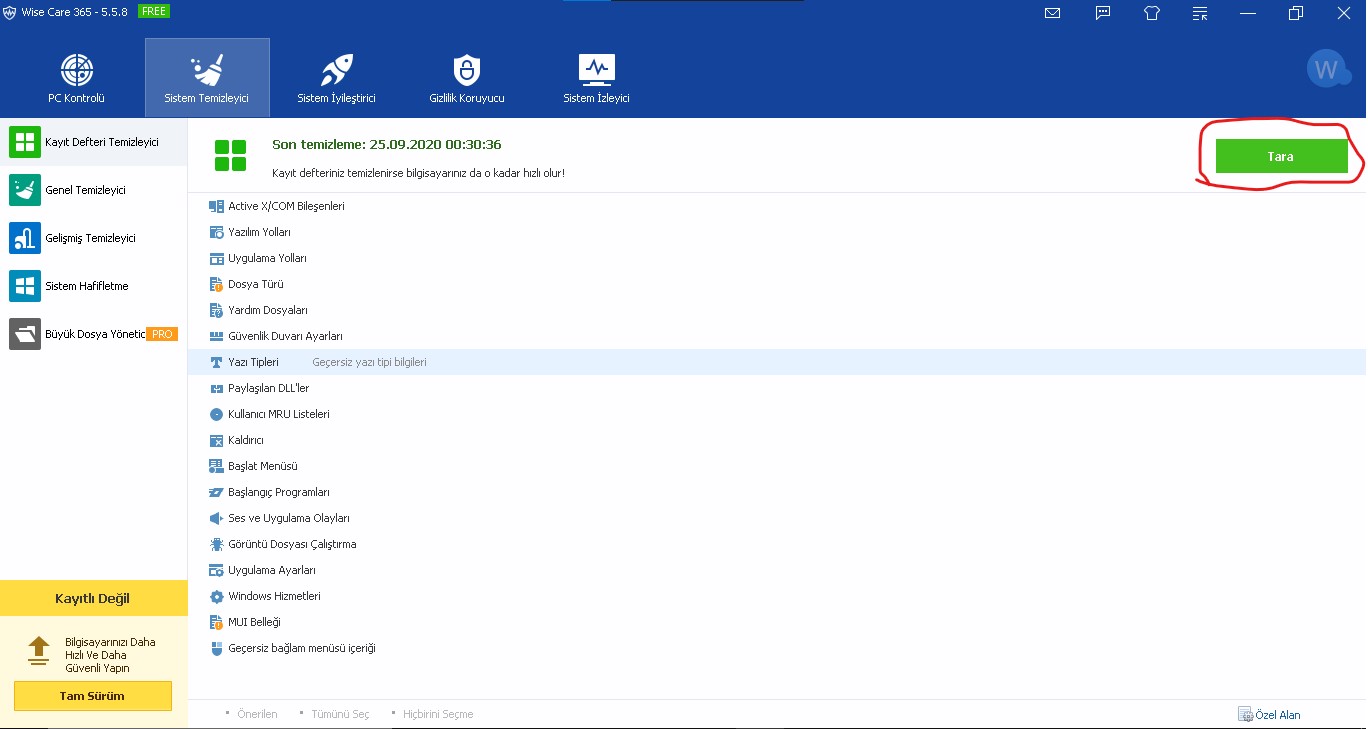Screen dimensions: 1368x729
Task: Select Büyük Dosya Yöneticisi in the sidebar
Action: (x=94, y=334)
